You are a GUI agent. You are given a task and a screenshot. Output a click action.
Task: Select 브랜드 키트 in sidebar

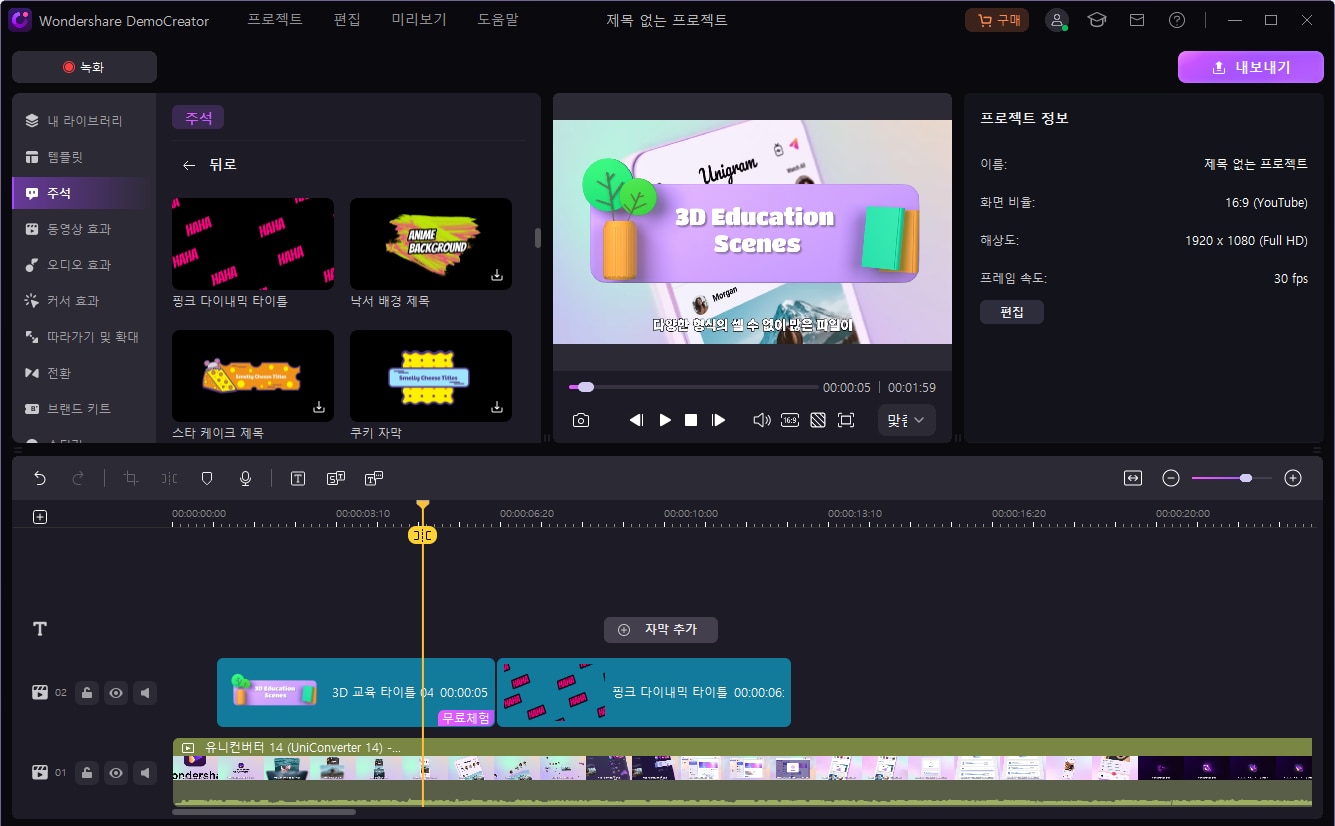[84, 409]
